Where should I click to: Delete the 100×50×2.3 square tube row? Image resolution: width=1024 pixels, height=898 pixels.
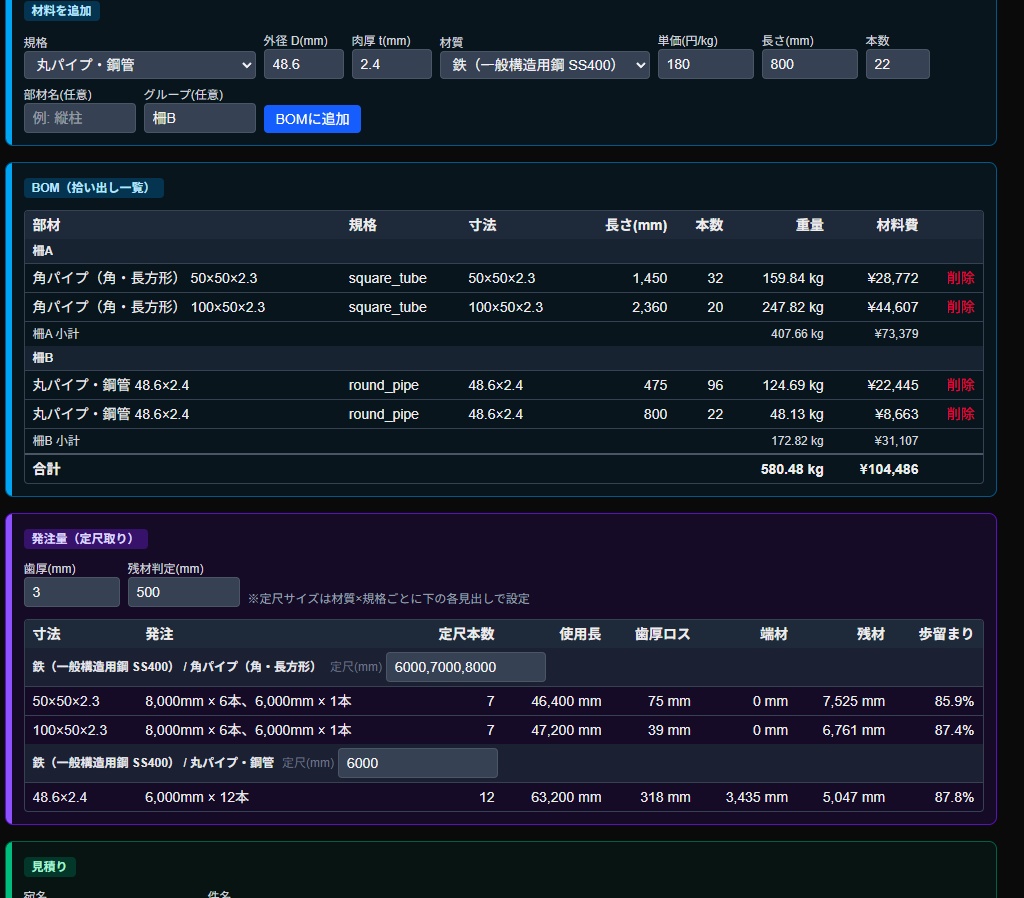(x=960, y=307)
